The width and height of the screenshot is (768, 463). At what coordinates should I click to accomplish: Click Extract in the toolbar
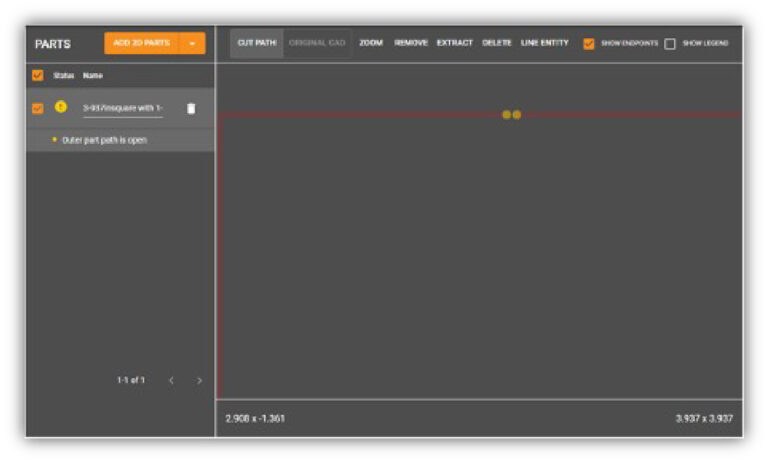point(455,43)
